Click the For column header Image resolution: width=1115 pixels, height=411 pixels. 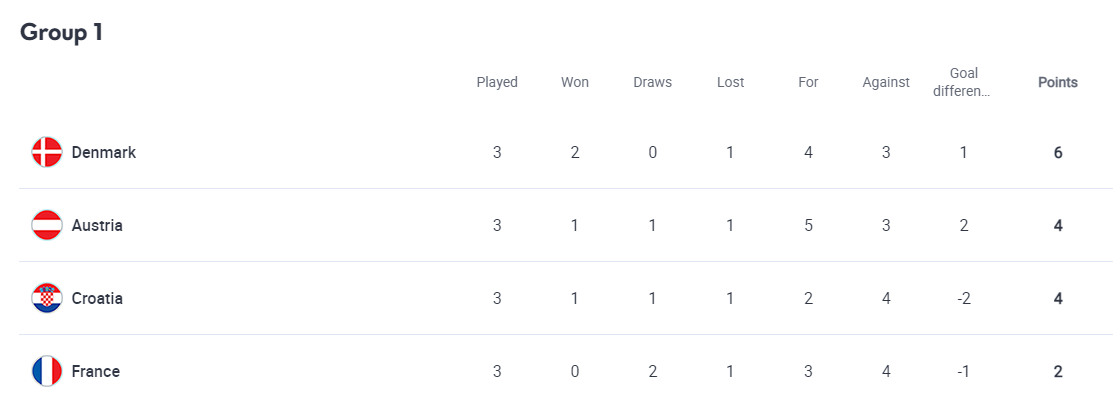tap(808, 82)
